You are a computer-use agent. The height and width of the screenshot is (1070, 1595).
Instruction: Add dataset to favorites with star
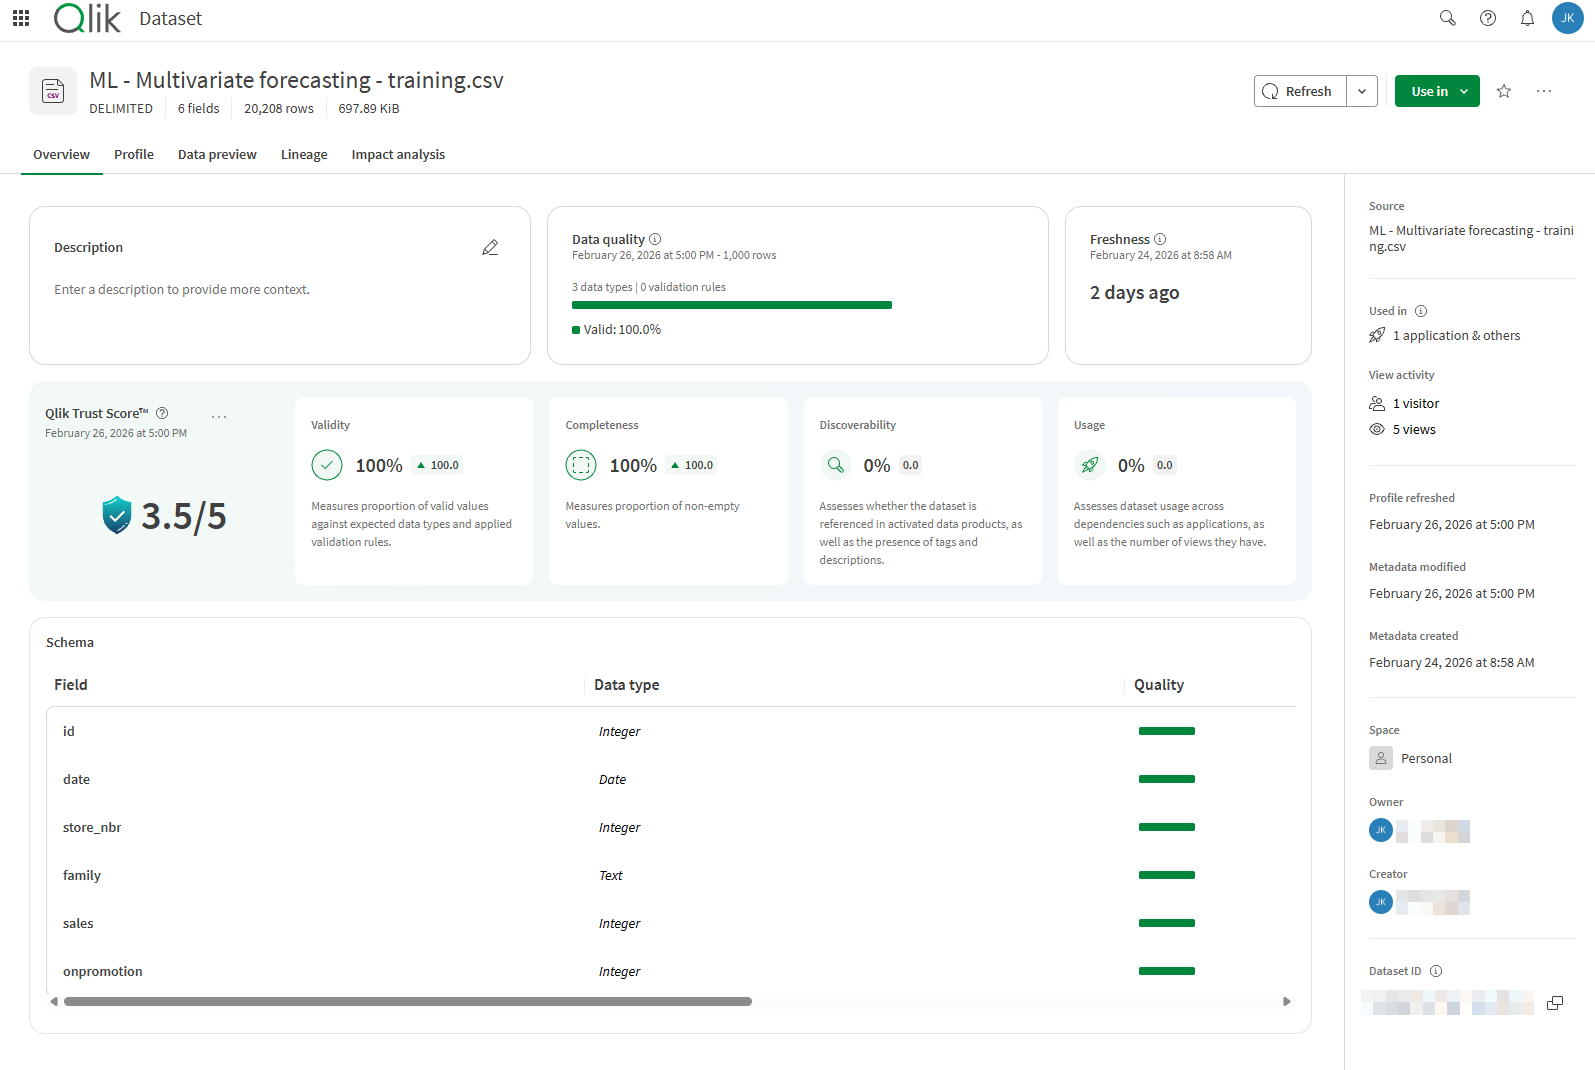(1504, 91)
